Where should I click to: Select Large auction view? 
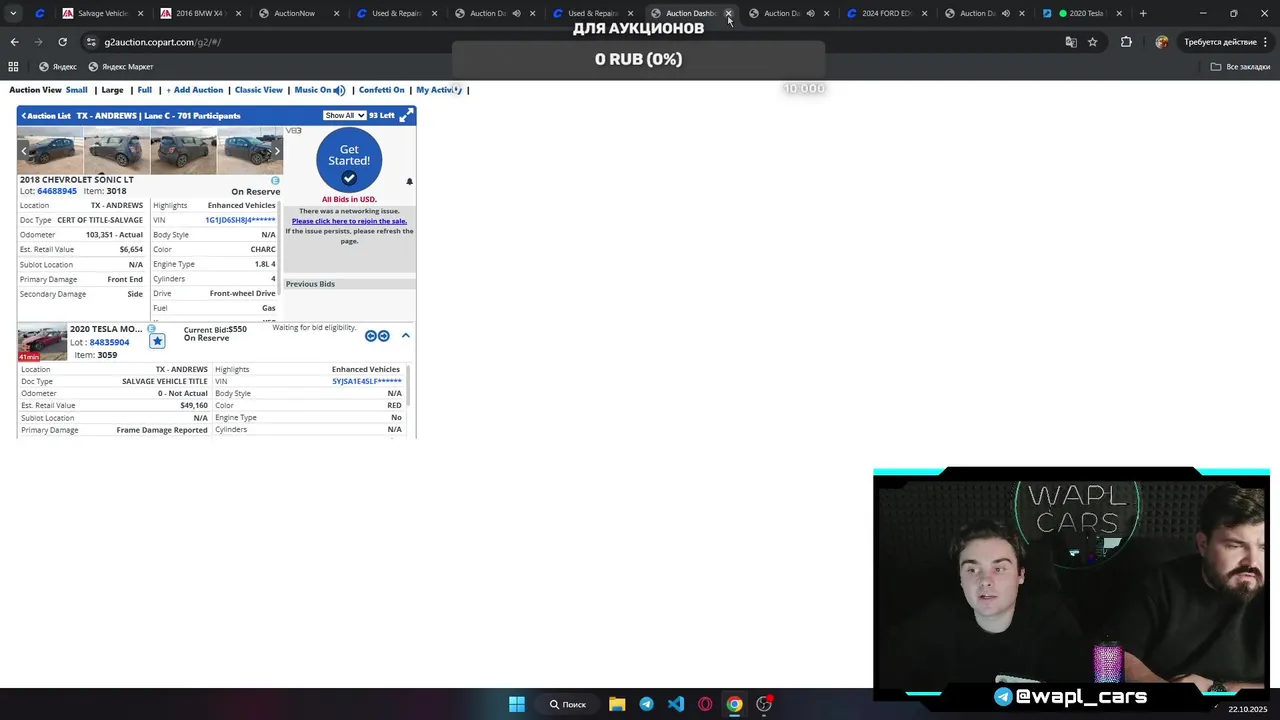[113, 90]
